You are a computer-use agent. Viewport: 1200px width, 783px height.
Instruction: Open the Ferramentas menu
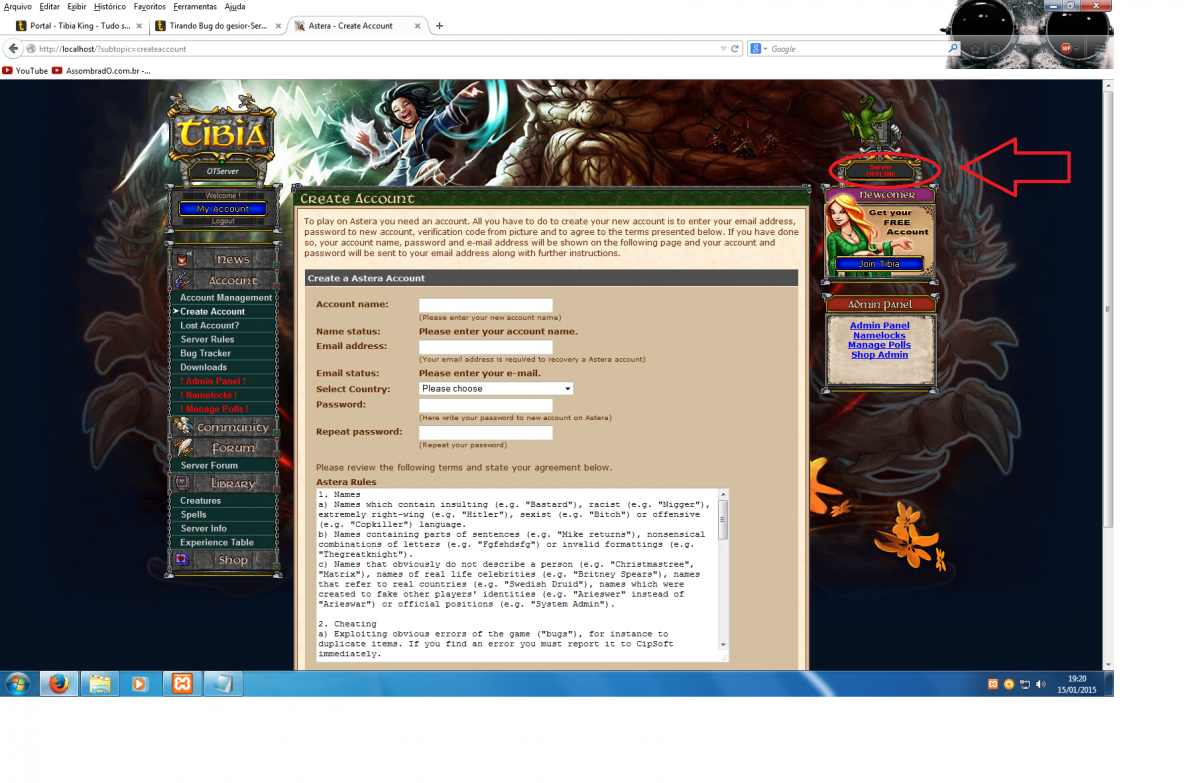tap(196, 6)
